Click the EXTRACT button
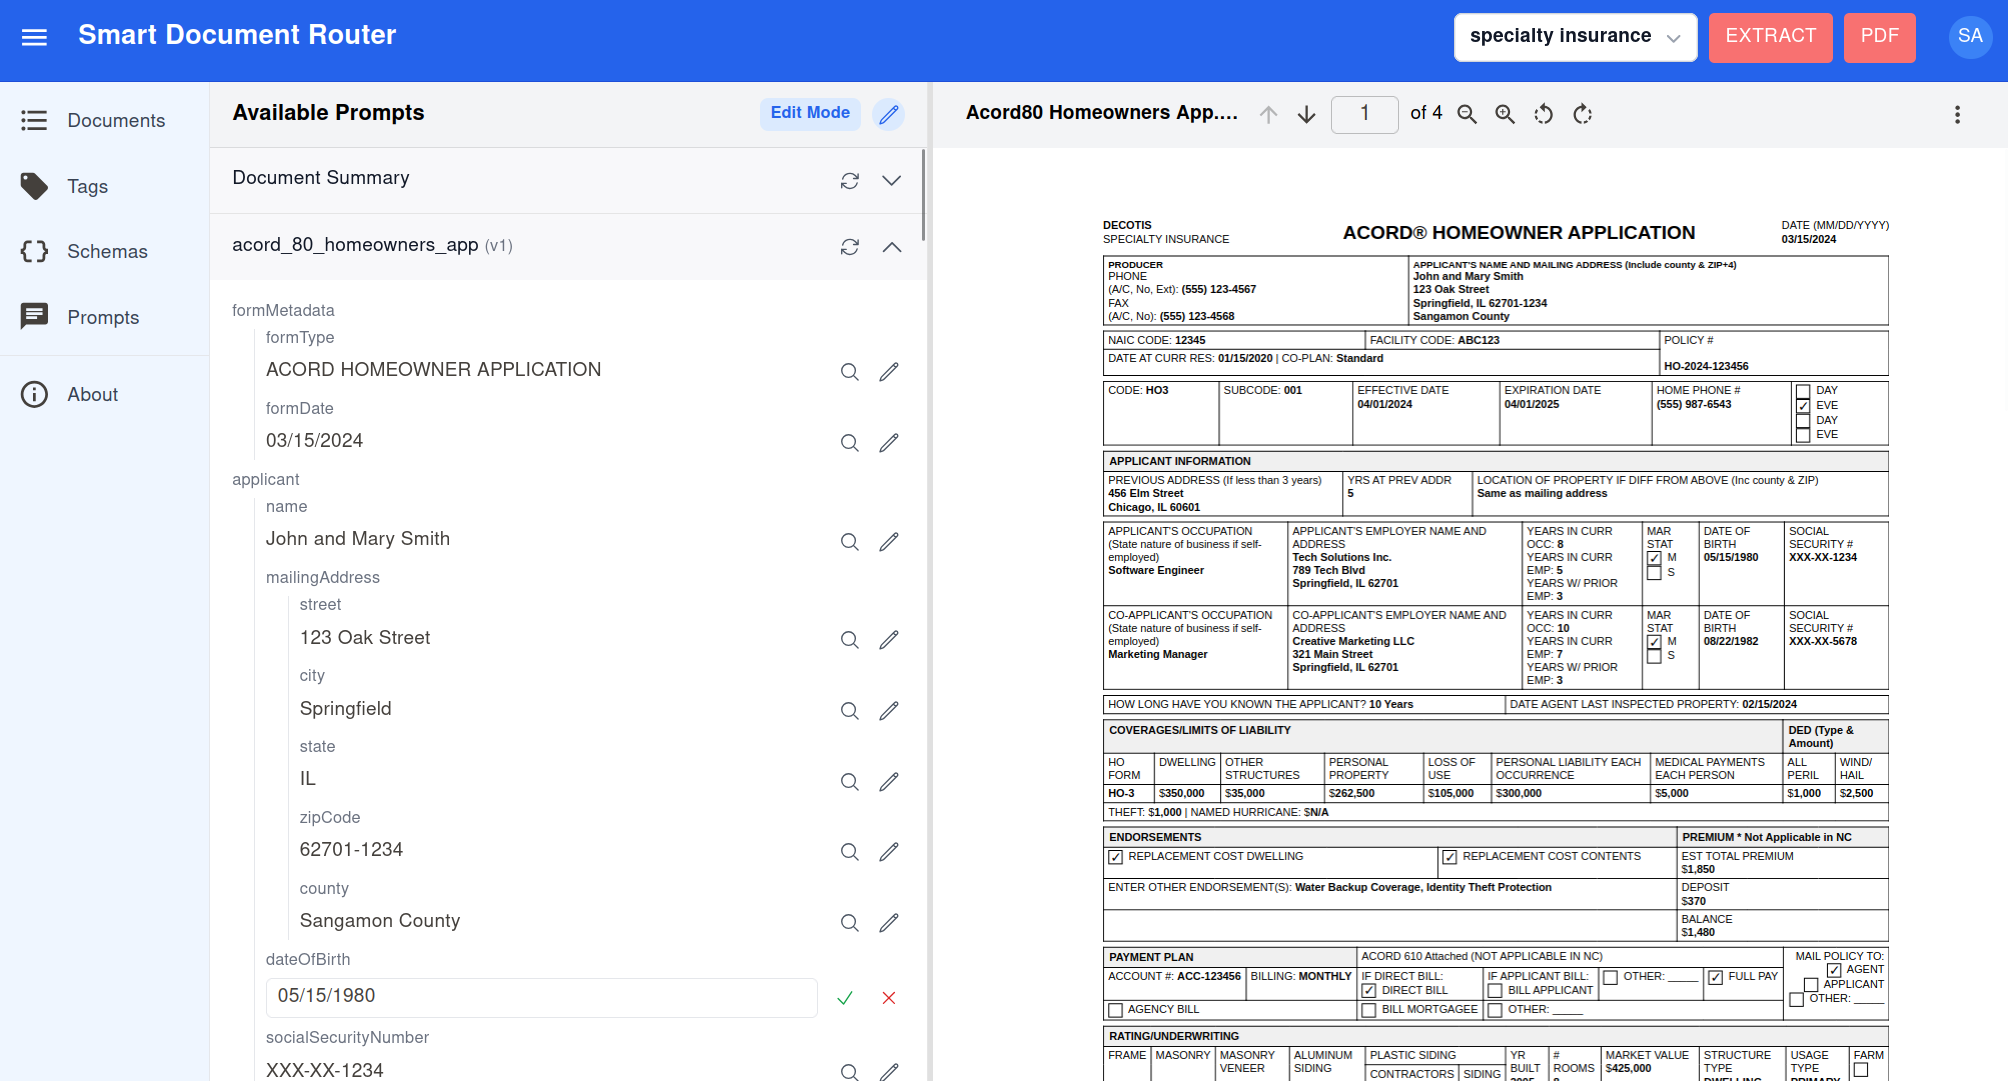Viewport: 2008px width, 1081px height. point(1769,37)
